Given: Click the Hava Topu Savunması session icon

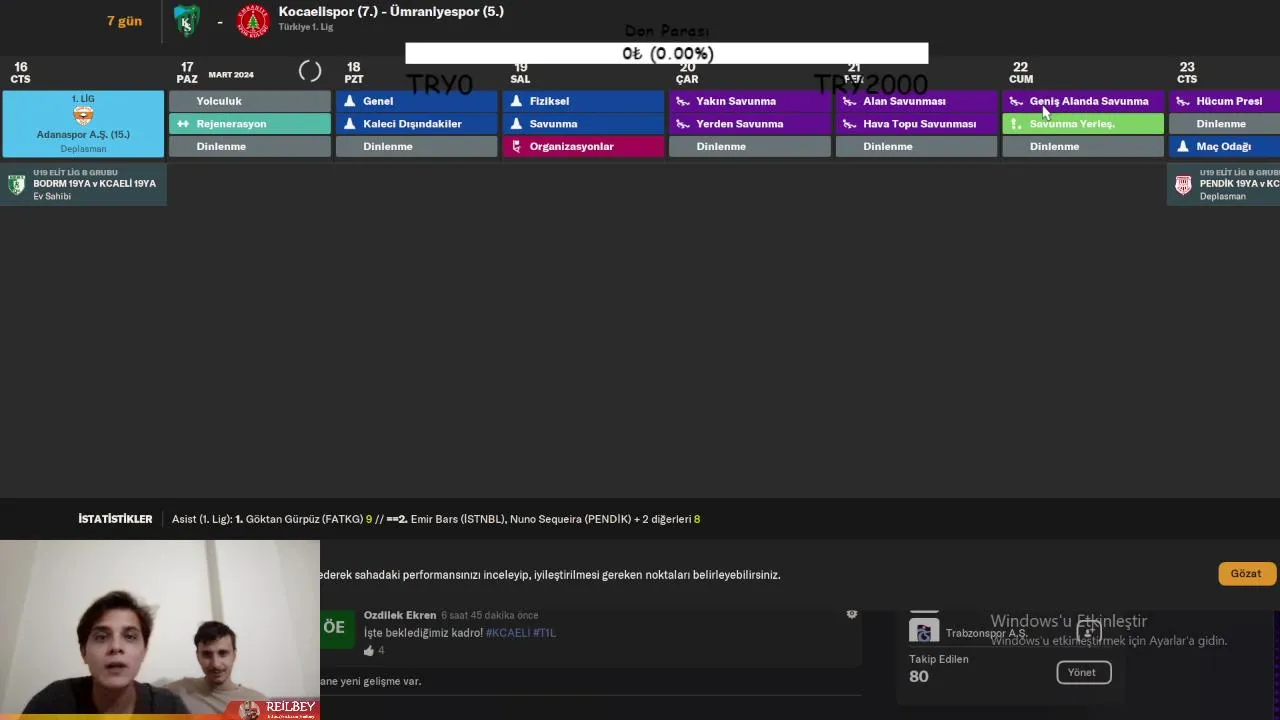Looking at the screenshot, I should 850,124.
